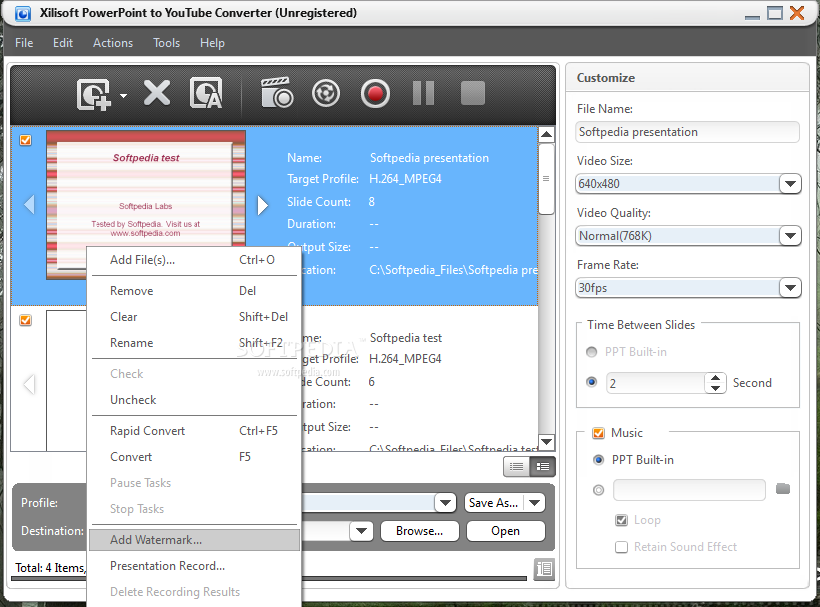Decrease seconds with the down stepper arrow
Viewport: 820px width, 607px height.
(715, 388)
